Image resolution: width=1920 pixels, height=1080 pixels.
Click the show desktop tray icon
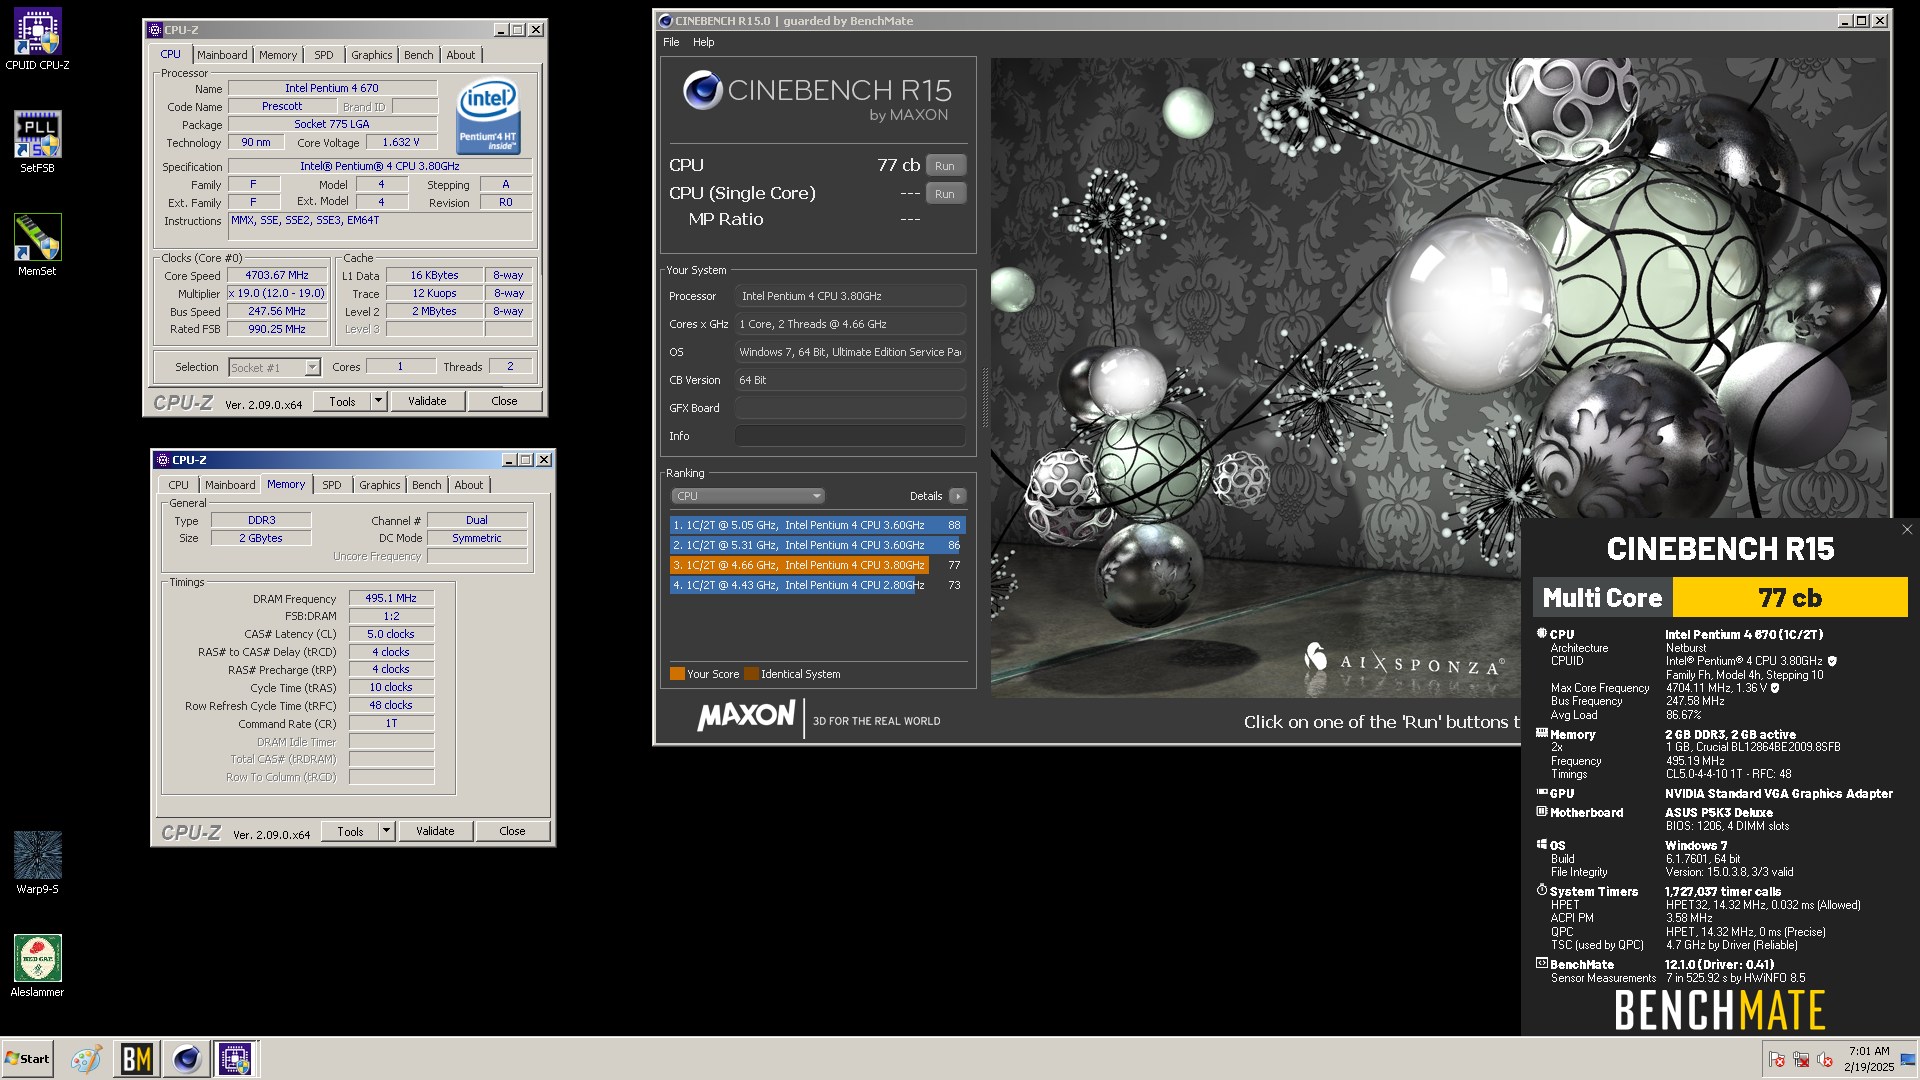pos(1908,1060)
